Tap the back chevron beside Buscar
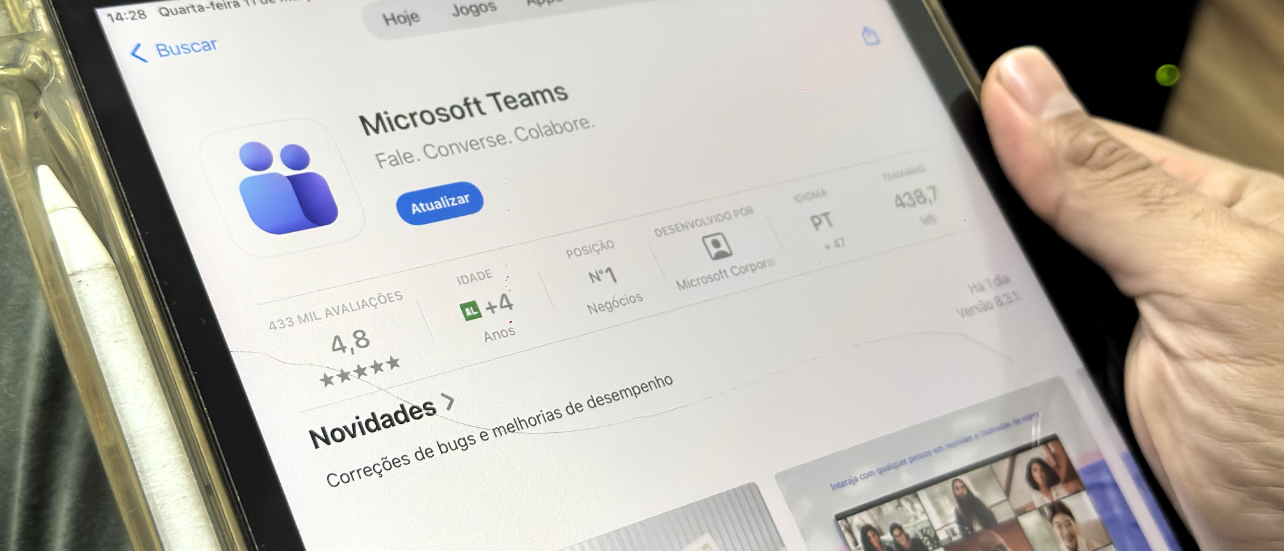Image resolution: width=1284 pixels, height=551 pixels. (138, 53)
